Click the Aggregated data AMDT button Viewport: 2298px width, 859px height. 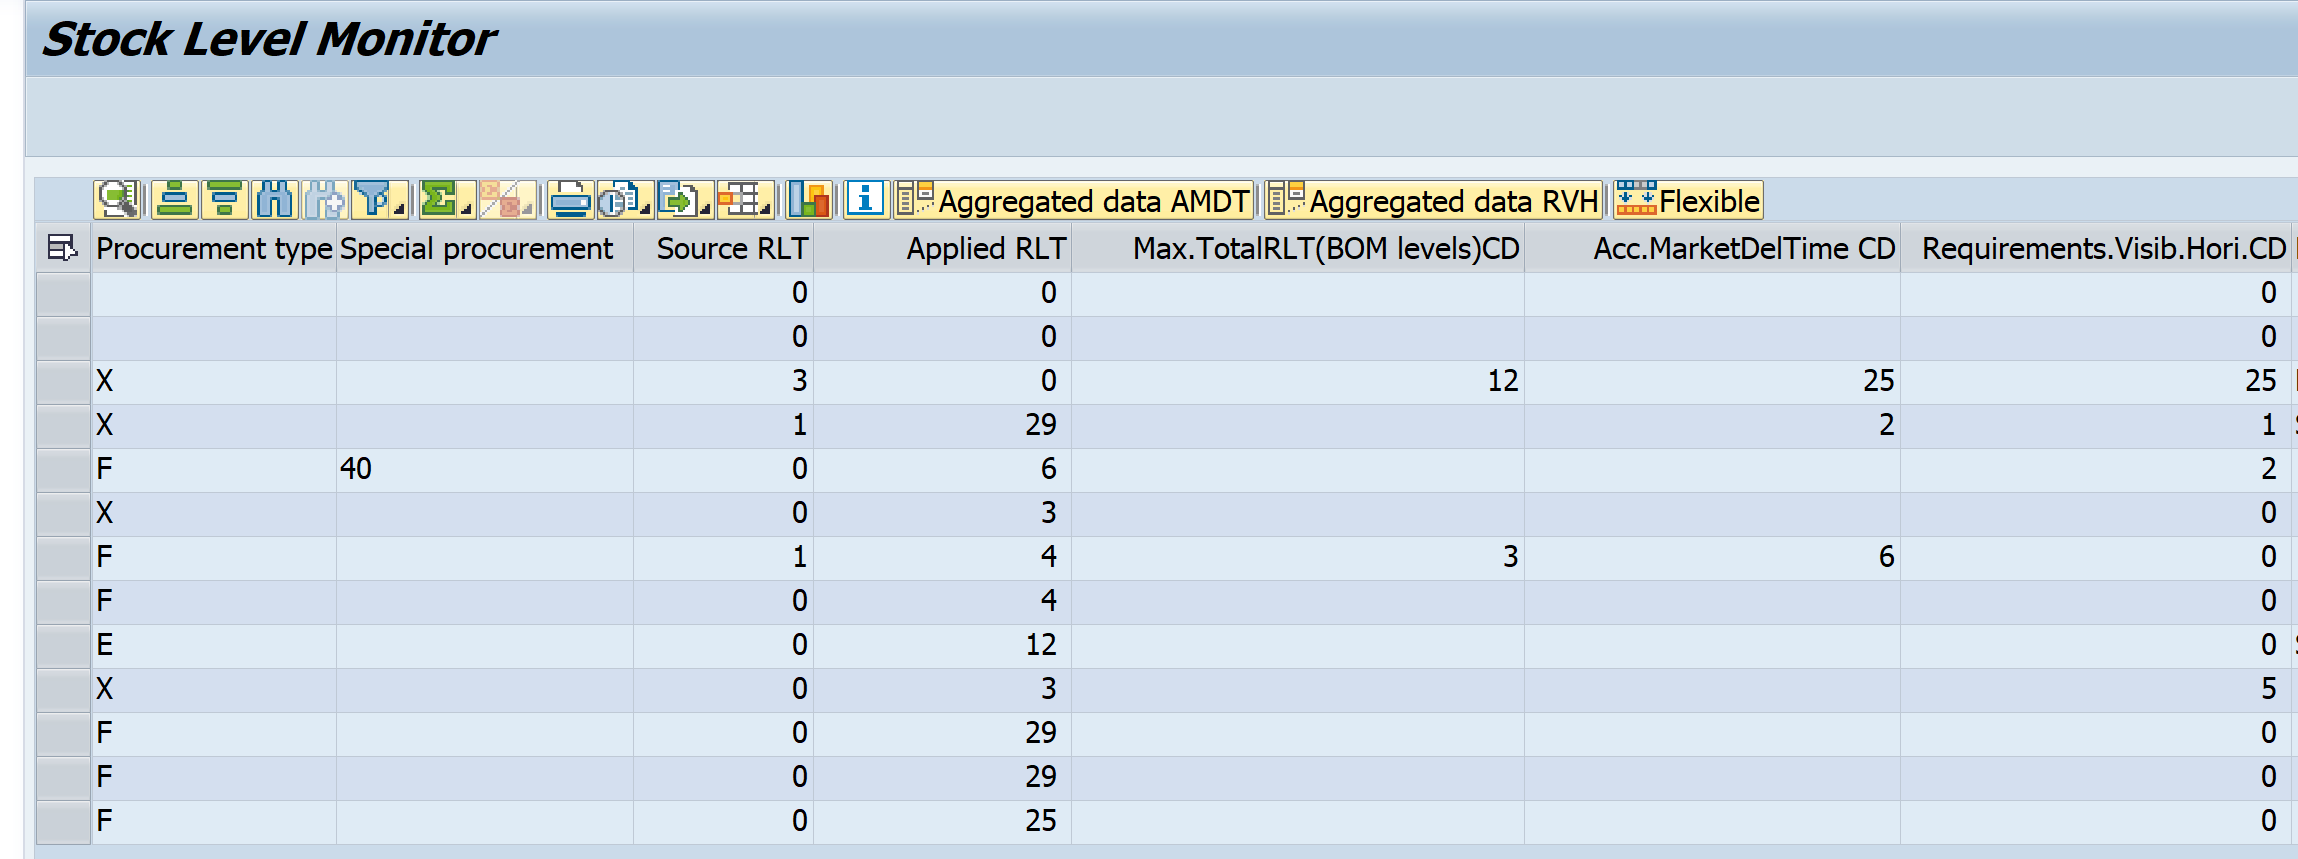pos(1073,201)
